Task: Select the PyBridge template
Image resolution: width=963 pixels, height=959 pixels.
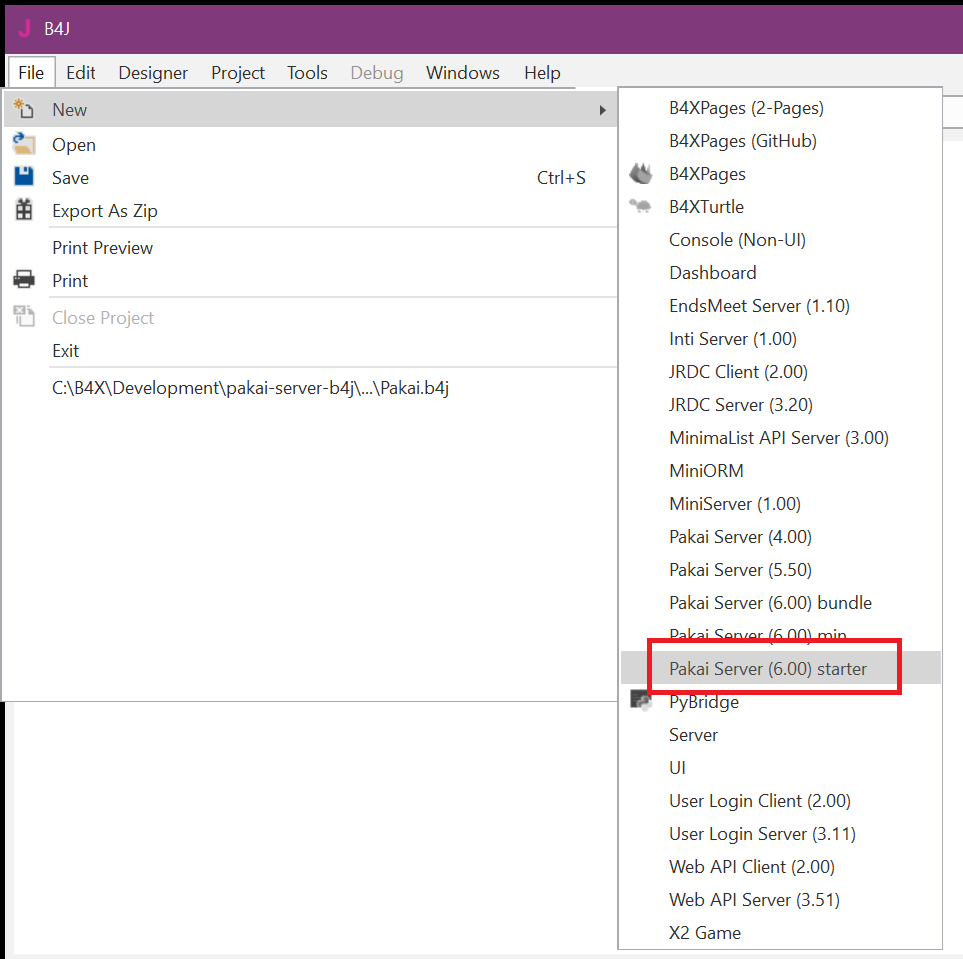Action: (x=781, y=702)
